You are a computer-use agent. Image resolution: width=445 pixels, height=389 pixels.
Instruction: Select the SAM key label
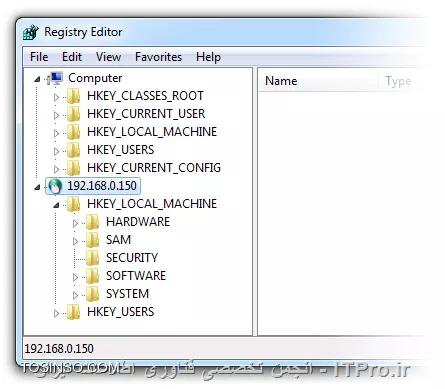[118, 240]
